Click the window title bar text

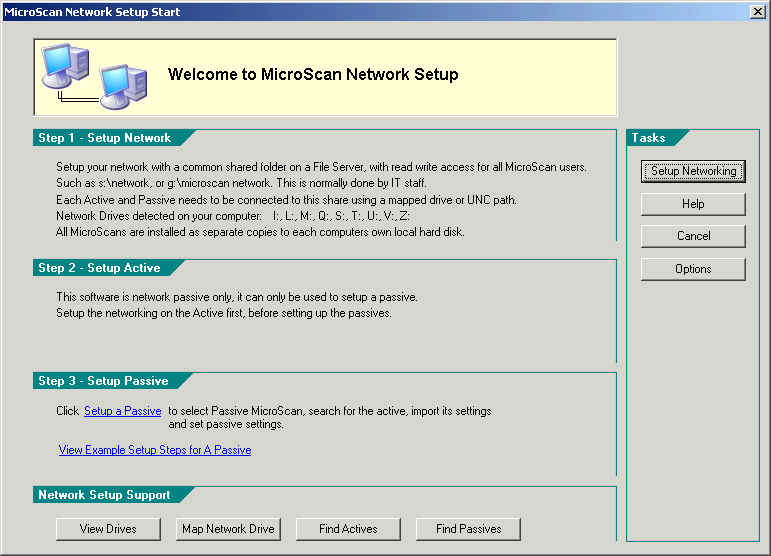(92, 12)
